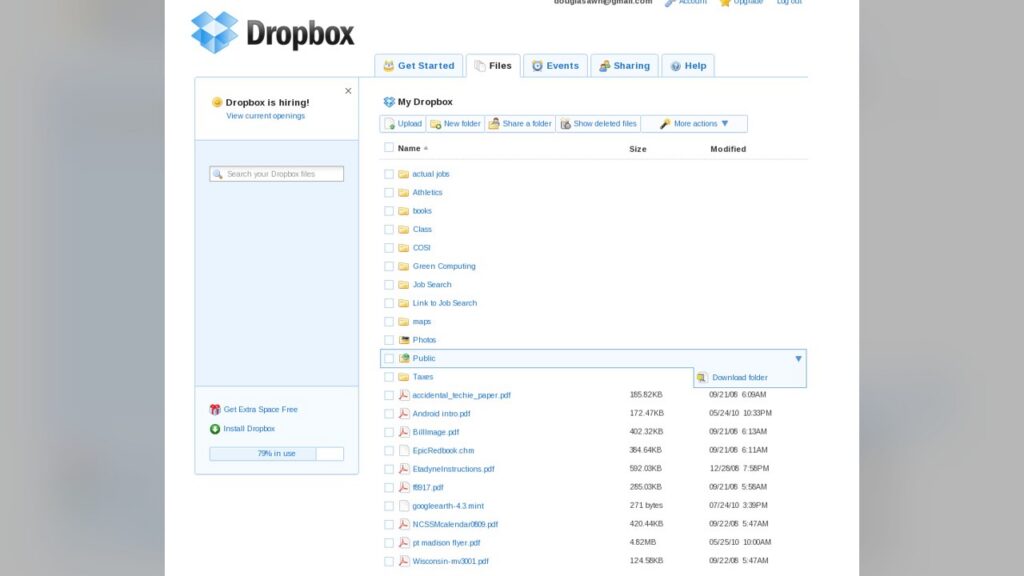1024x576 pixels.
Task: Tick the checkbox for NCSSMcalendar0809.pdf
Action: pos(389,524)
